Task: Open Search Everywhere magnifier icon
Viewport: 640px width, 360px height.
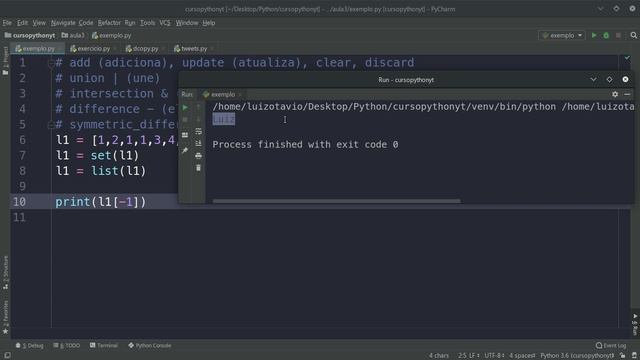Action: (x=633, y=36)
